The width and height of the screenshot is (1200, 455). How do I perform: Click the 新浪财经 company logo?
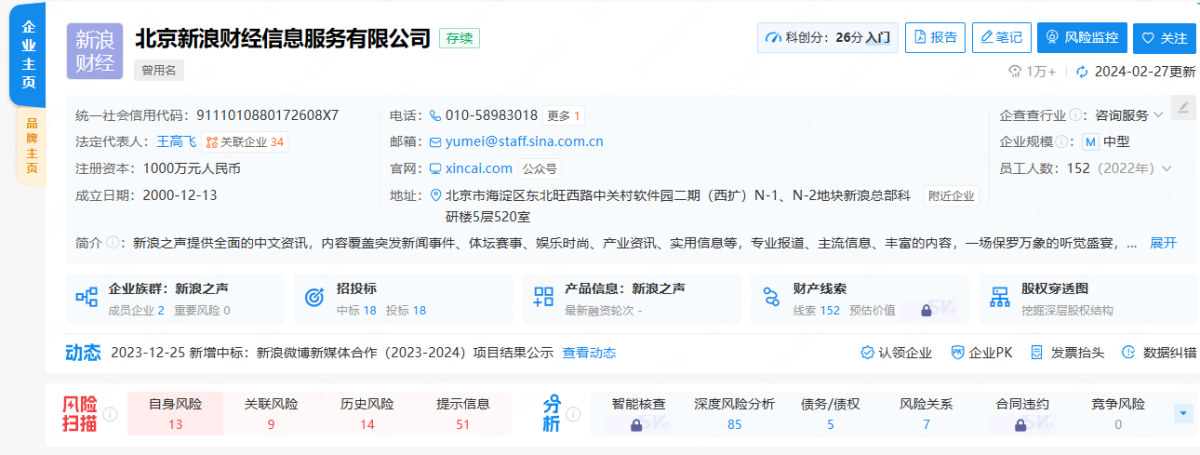point(95,52)
